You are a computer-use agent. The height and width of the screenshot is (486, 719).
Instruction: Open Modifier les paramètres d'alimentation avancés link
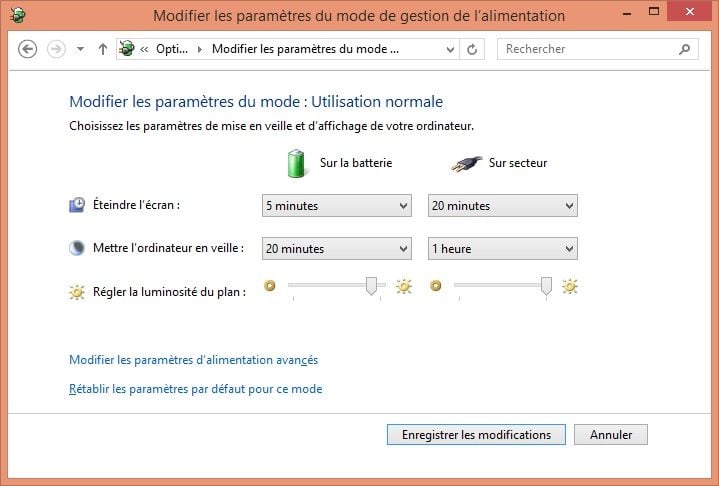[x=194, y=360]
